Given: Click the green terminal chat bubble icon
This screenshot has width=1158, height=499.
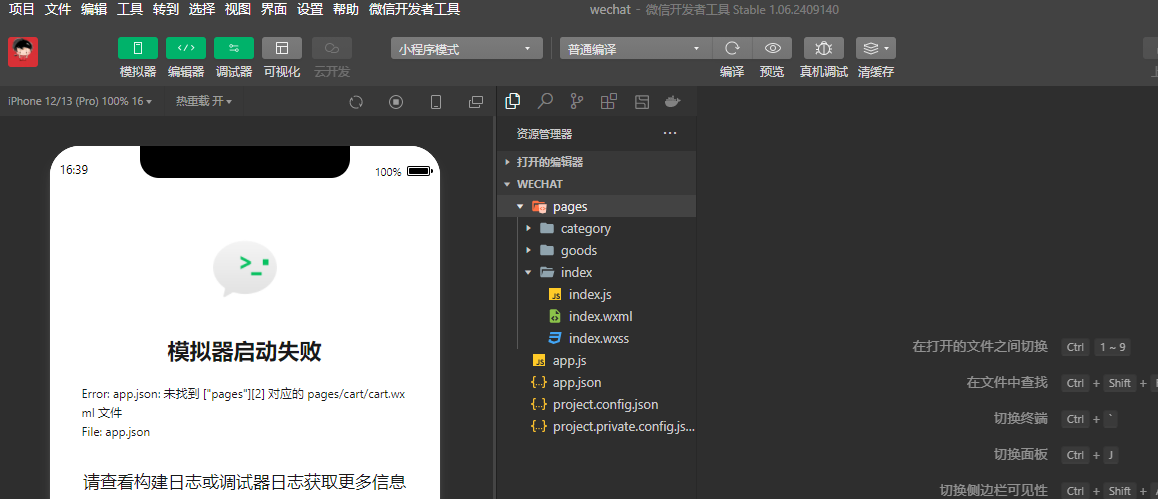Looking at the screenshot, I should (244, 269).
